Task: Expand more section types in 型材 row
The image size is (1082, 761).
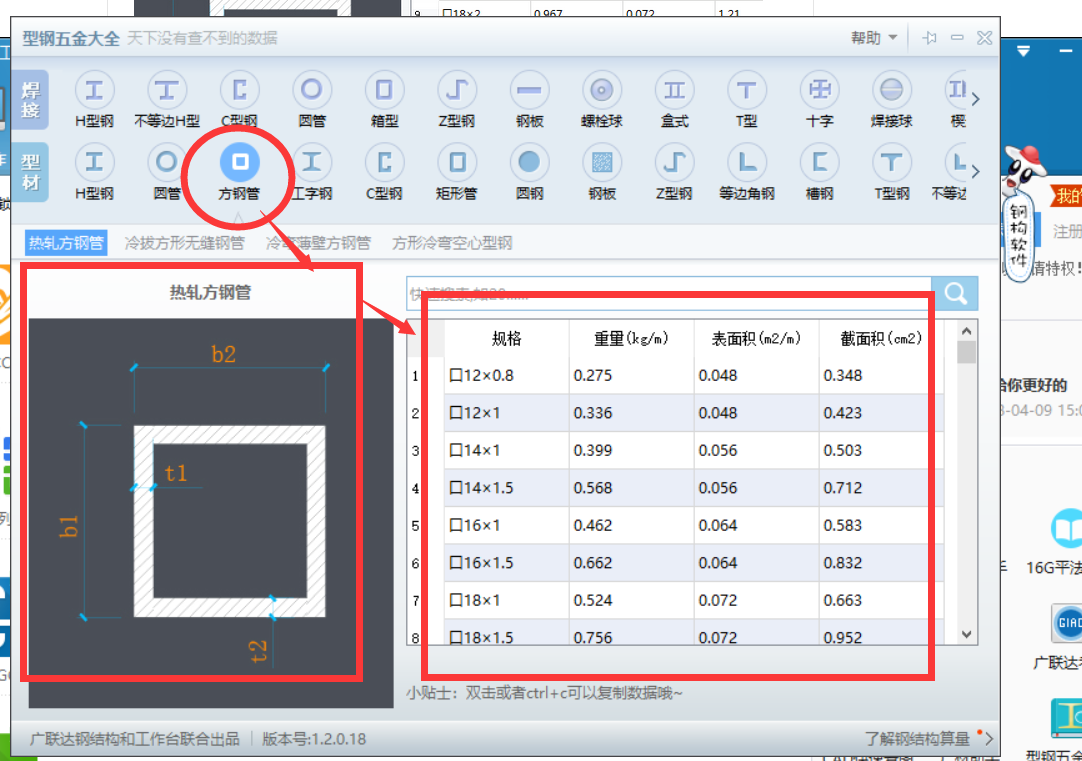Action: pyautogui.click(x=975, y=171)
